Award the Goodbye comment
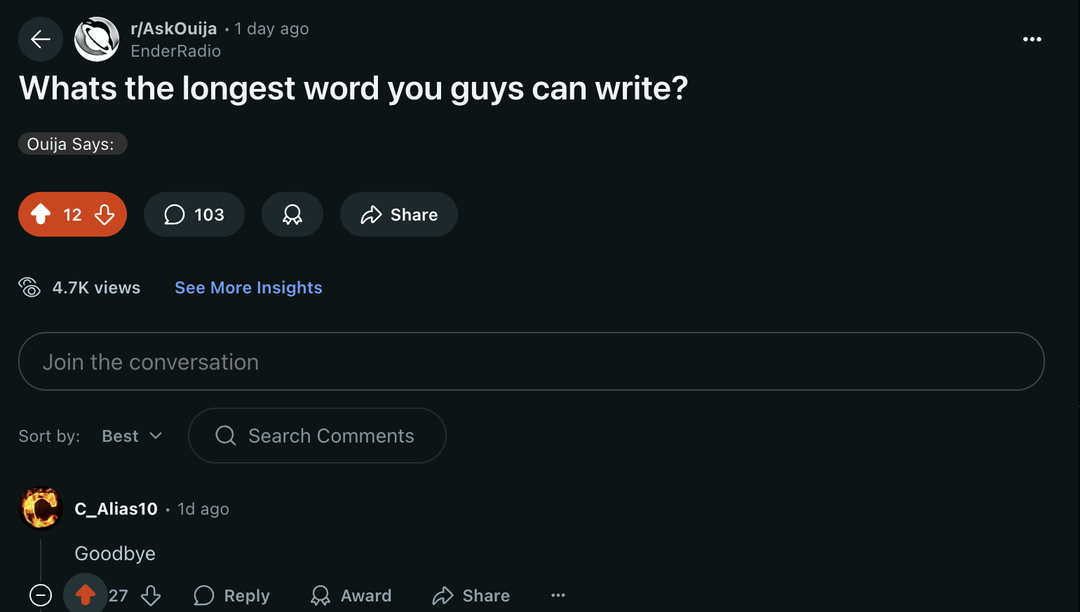The width and height of the screenshot is (1080, 612). point(351,595)
